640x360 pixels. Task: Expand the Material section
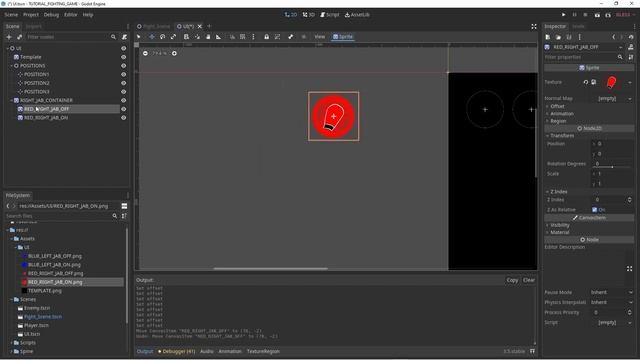coord(559,232)
